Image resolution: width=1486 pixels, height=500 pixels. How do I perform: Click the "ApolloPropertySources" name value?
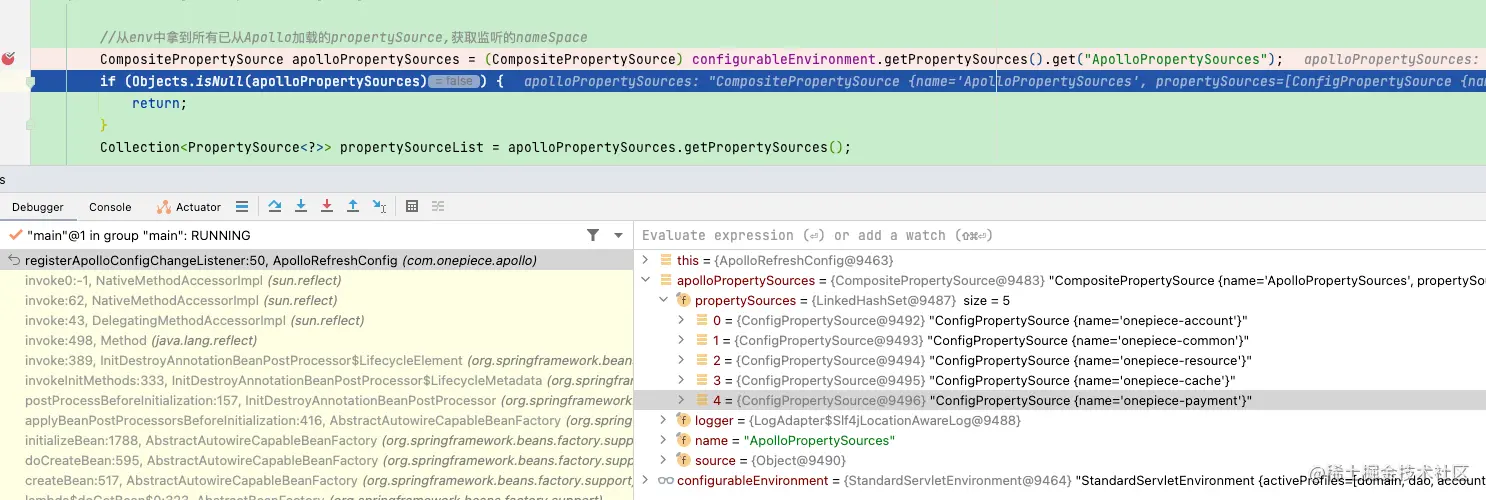[819, 440]
